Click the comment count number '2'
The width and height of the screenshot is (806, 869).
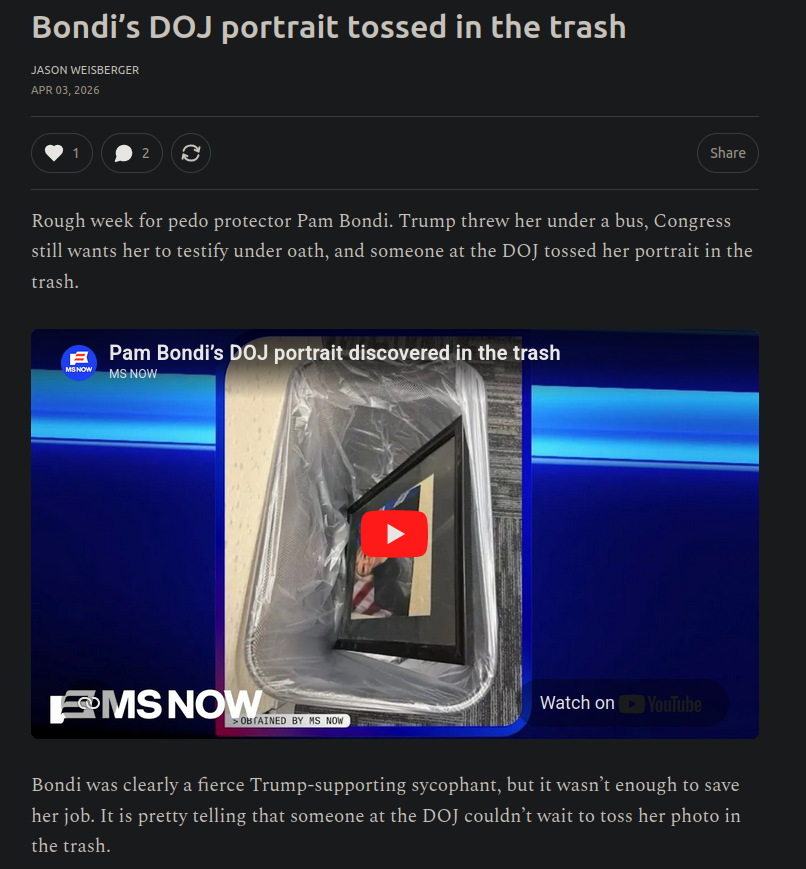tap(146, 154)
